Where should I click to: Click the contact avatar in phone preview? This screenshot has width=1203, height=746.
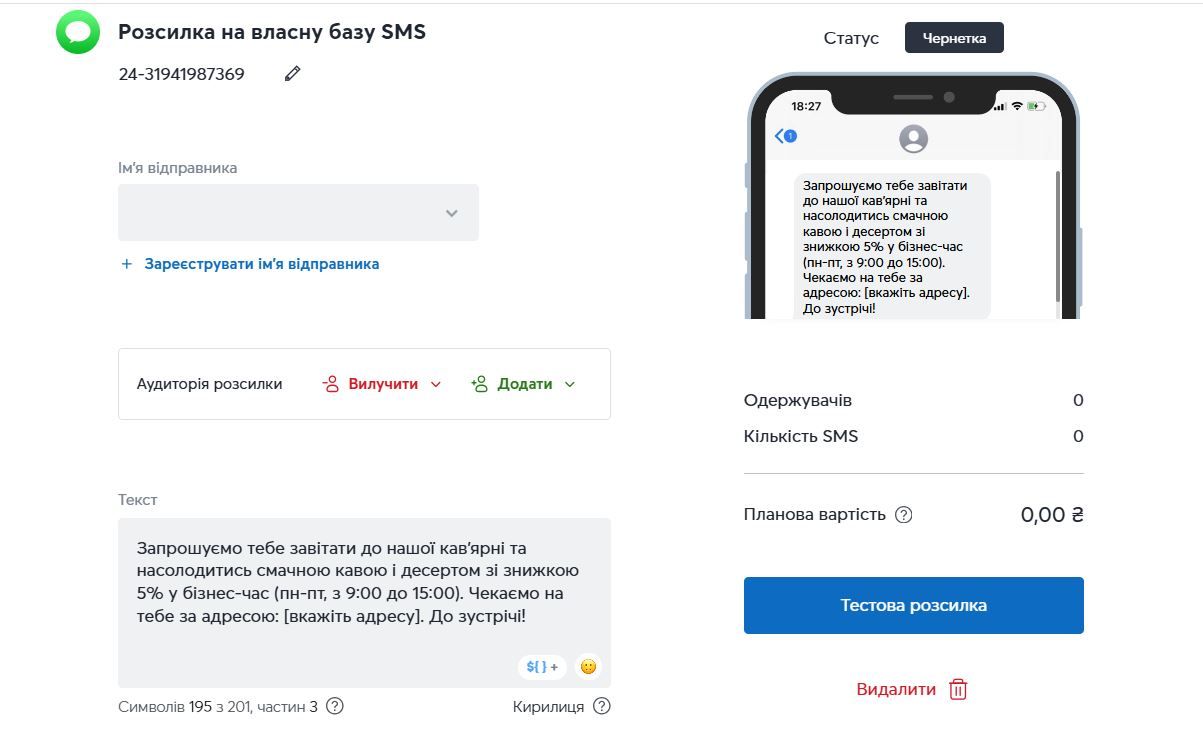click(913, 138)
